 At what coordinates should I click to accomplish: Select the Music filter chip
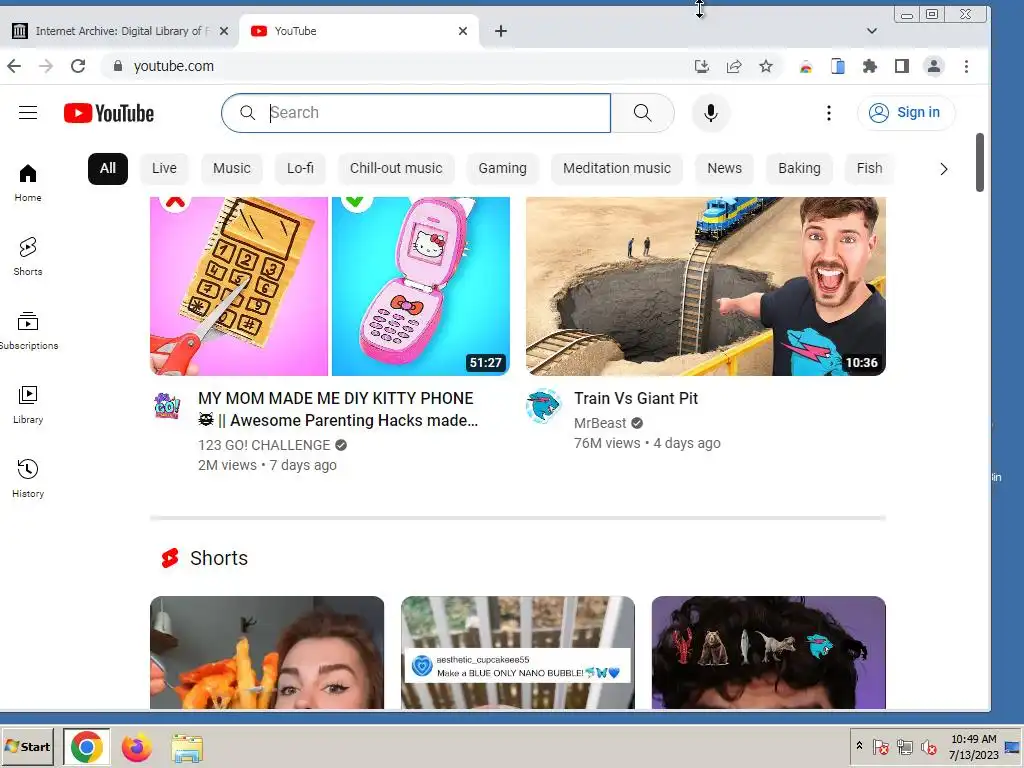click(232, 168)
